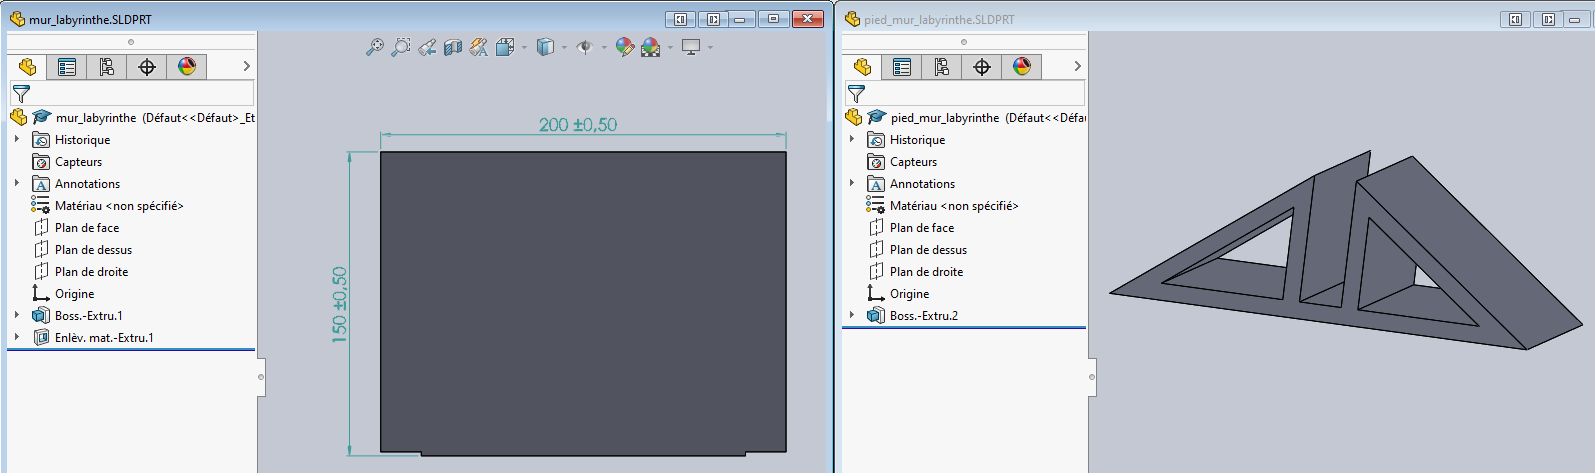Select Plan de dessus in mur_labyrinthe tree
Screen dimensions: 1595x473
coord(93,250)
